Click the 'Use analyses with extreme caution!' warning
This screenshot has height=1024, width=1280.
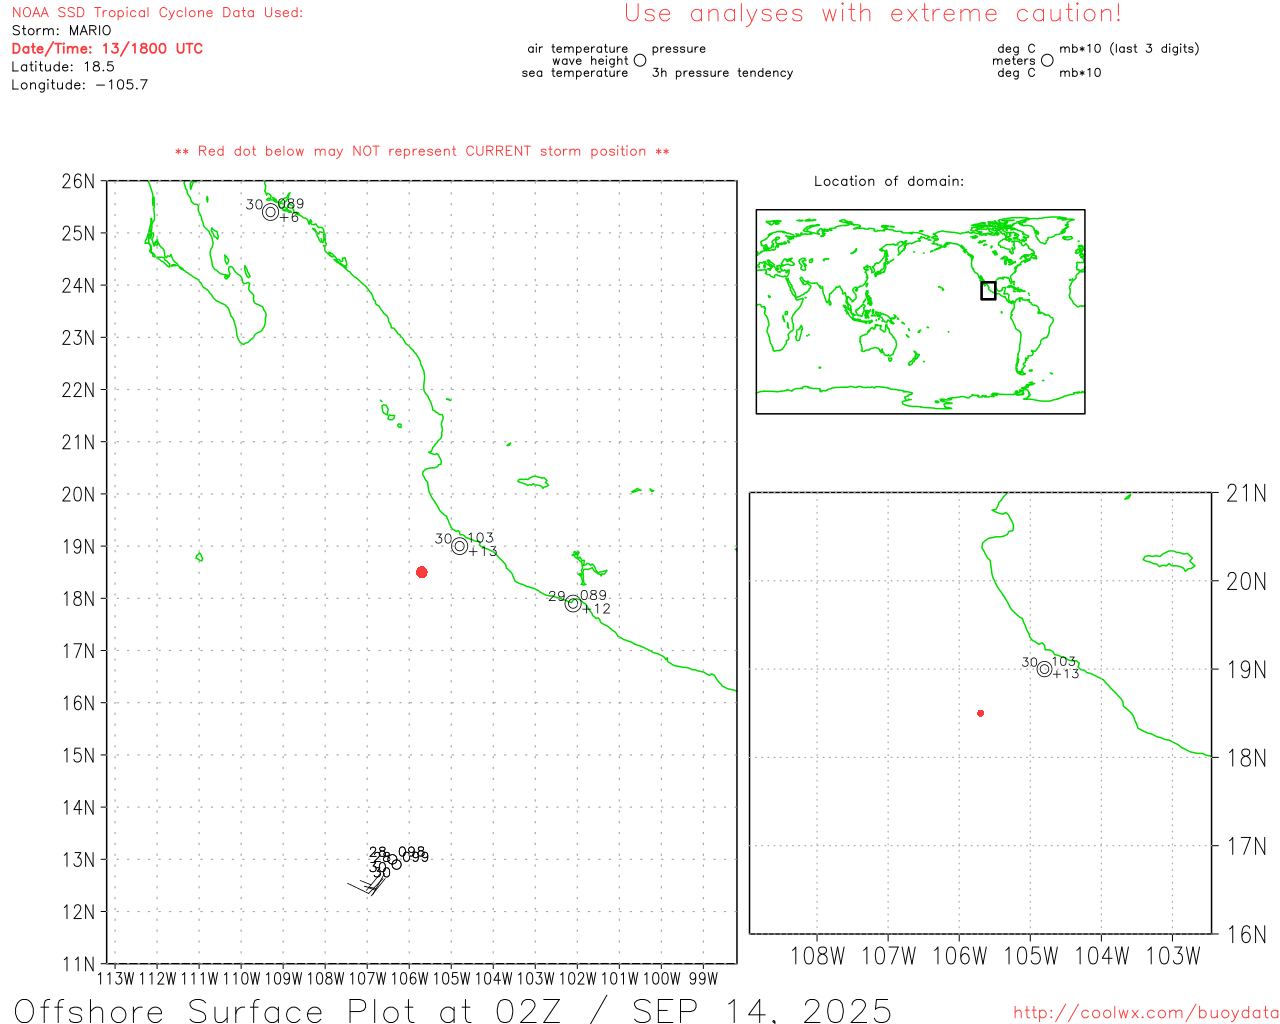pyautogui.click(x=873, y=14)
